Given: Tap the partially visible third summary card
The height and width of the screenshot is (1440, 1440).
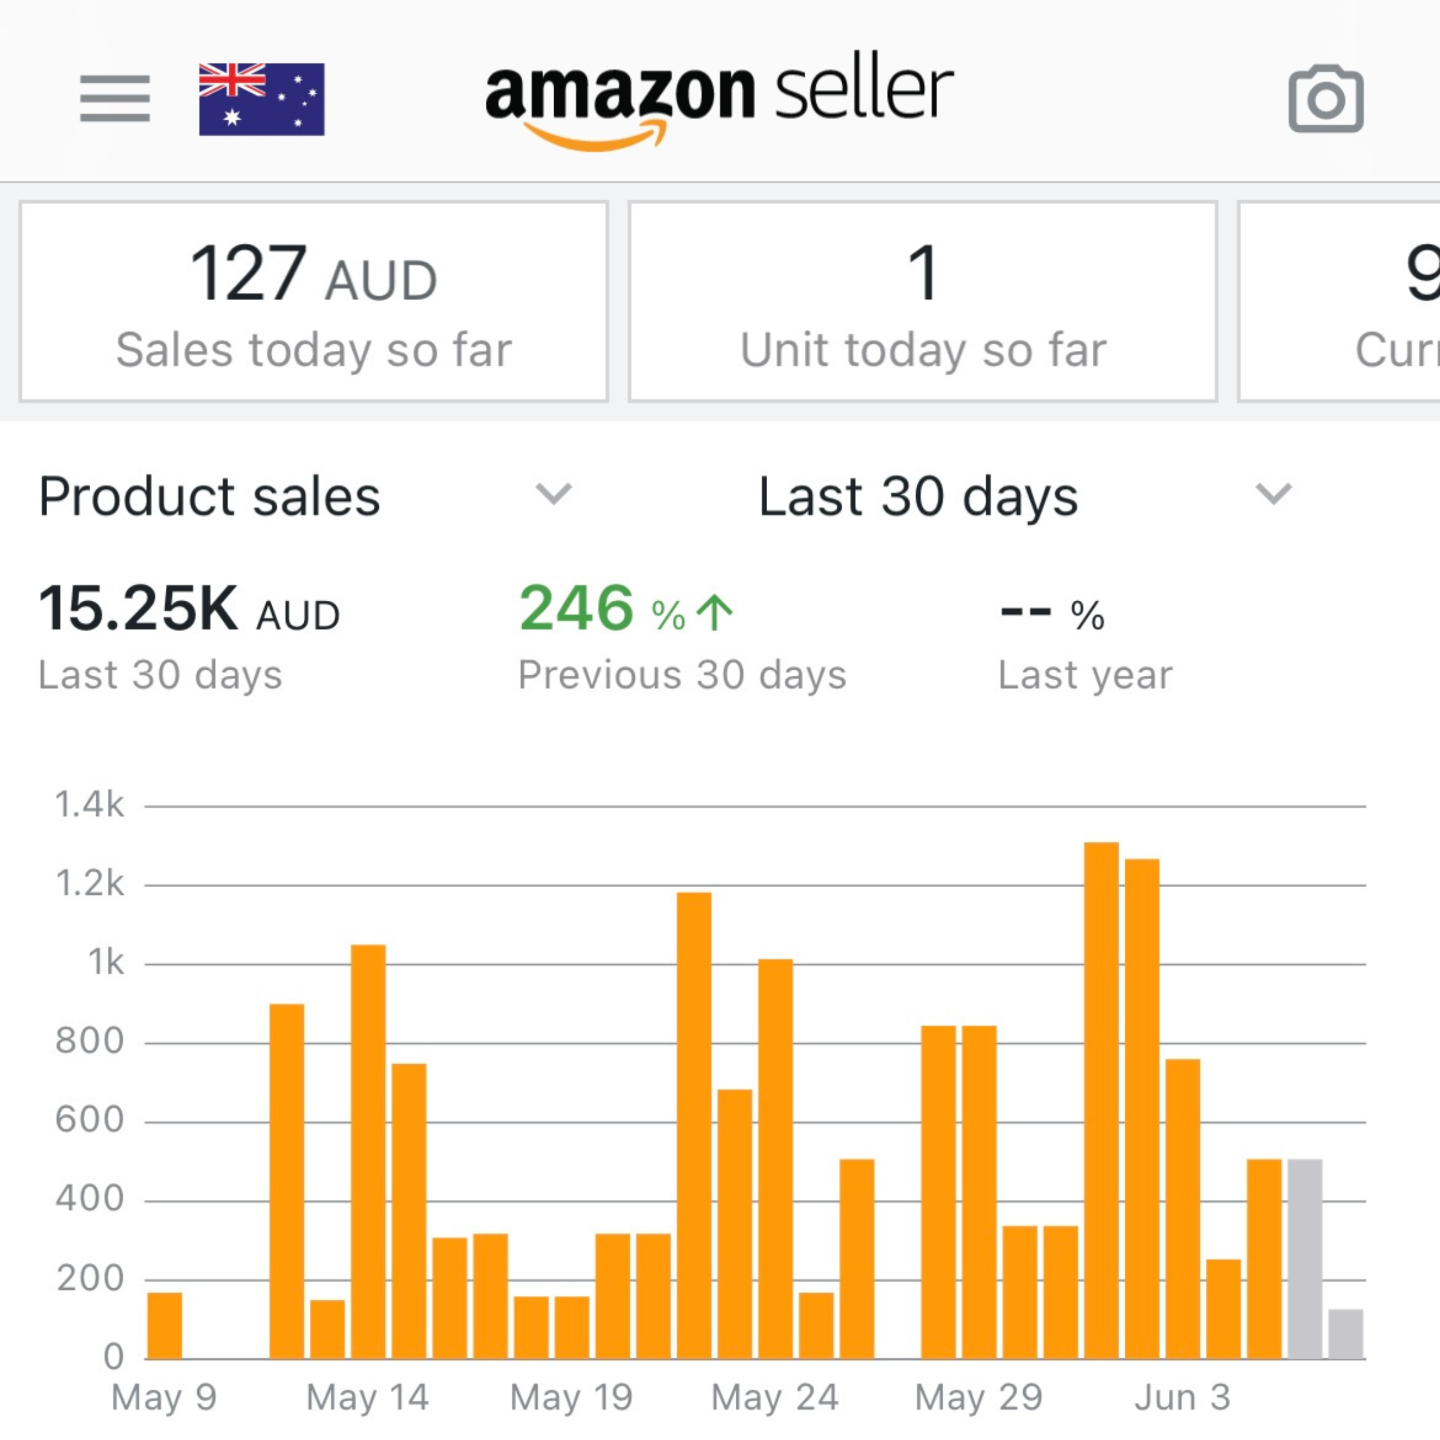Looking at the screenshot, I should 1340,302.
